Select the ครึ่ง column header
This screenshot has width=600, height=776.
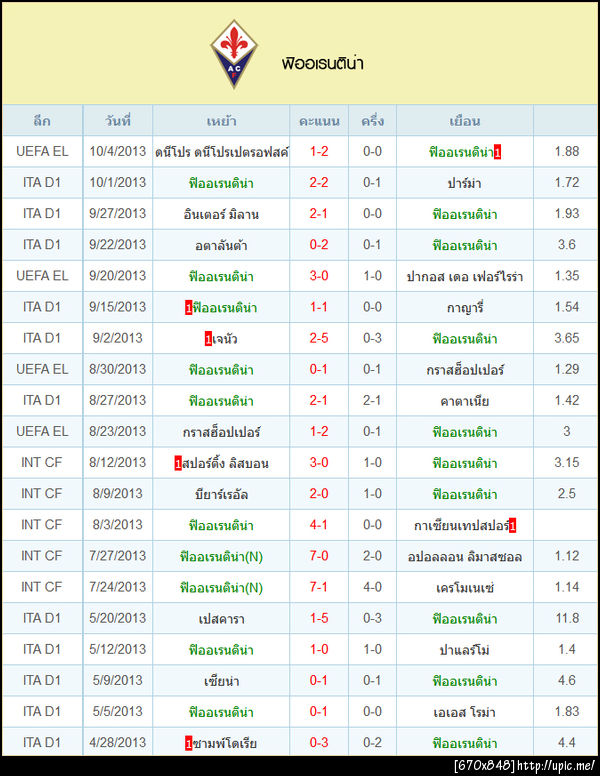coord(372,121)
